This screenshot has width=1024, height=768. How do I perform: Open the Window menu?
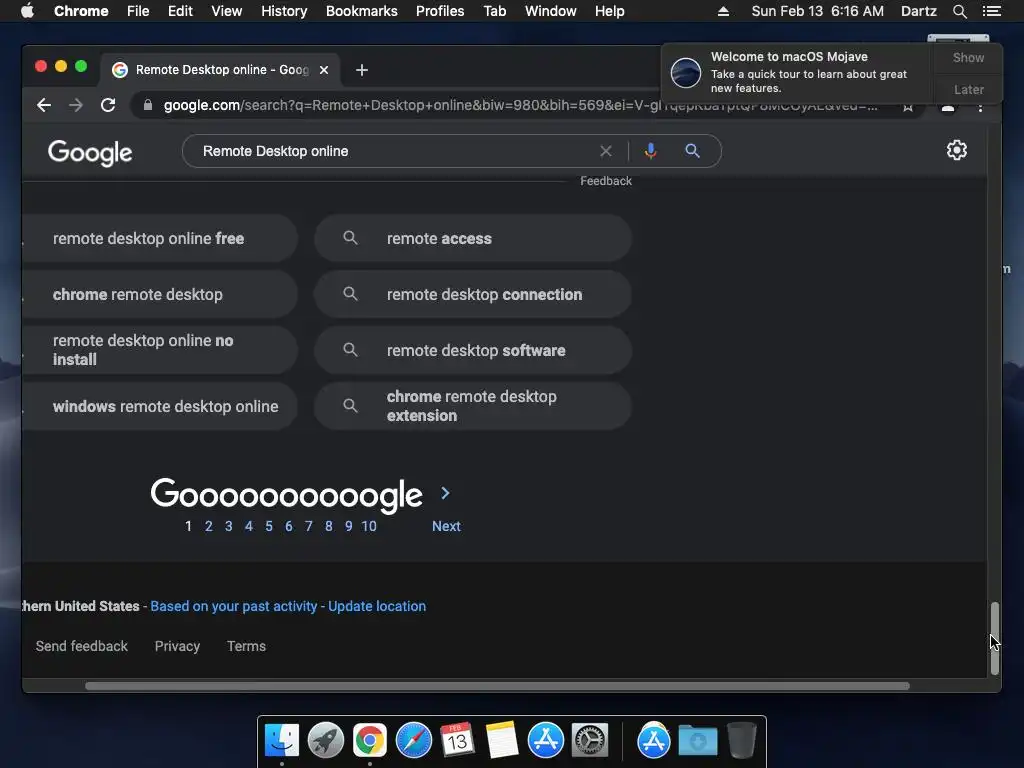coord(551,11)
